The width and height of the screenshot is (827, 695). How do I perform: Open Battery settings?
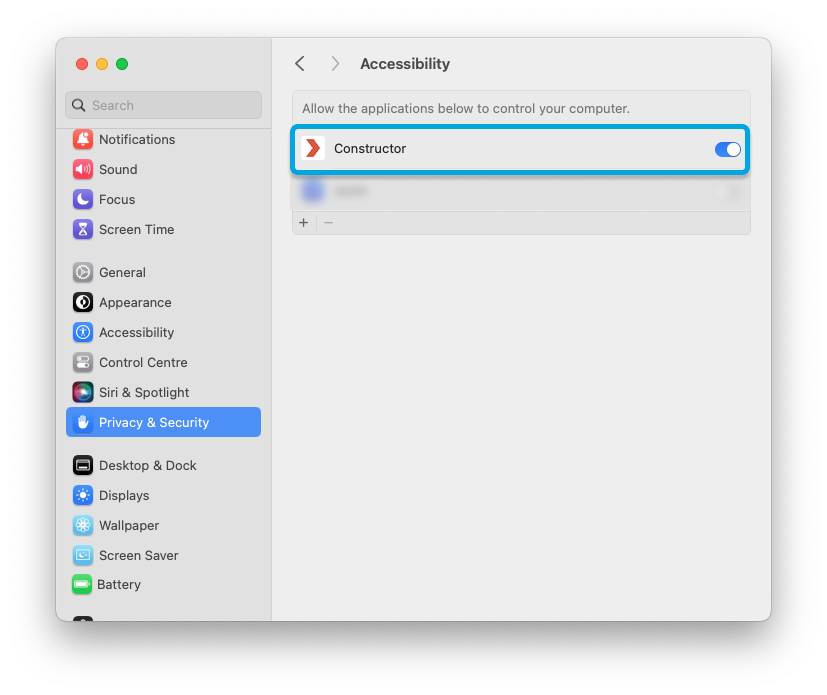pyautogui.click(x=118, y=584)
